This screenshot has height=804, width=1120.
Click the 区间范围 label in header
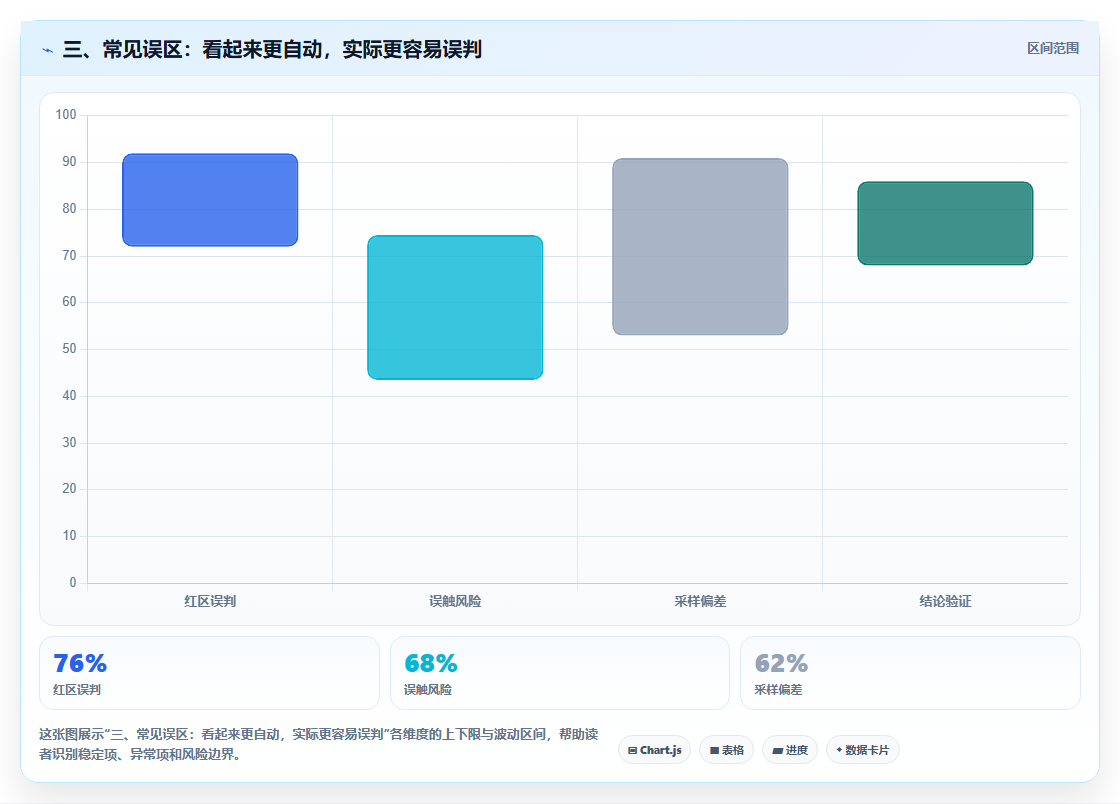pyautogui.click(x=1052, y=49)
